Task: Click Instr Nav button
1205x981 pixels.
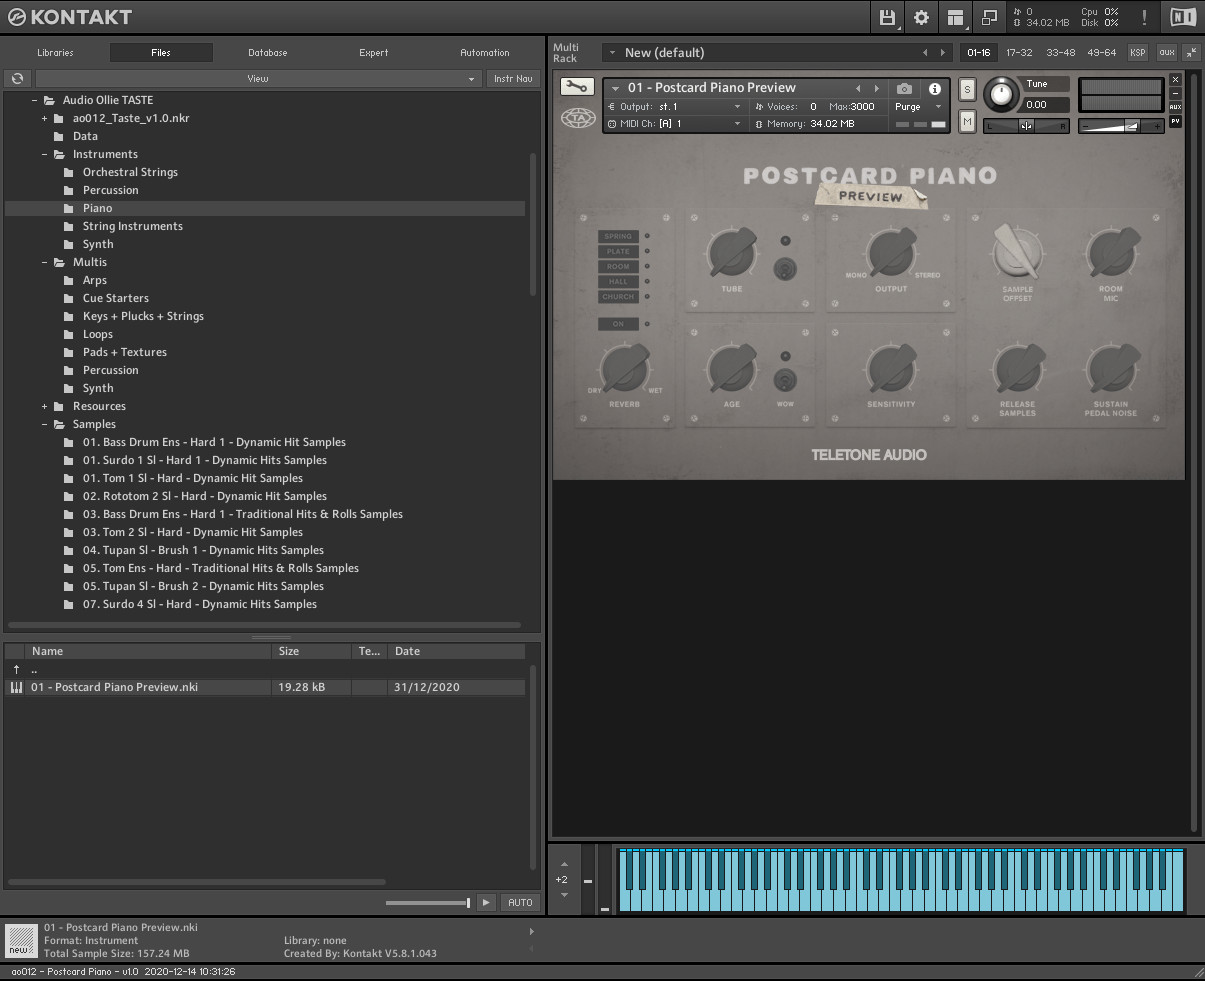Action: tap(513, 78)
